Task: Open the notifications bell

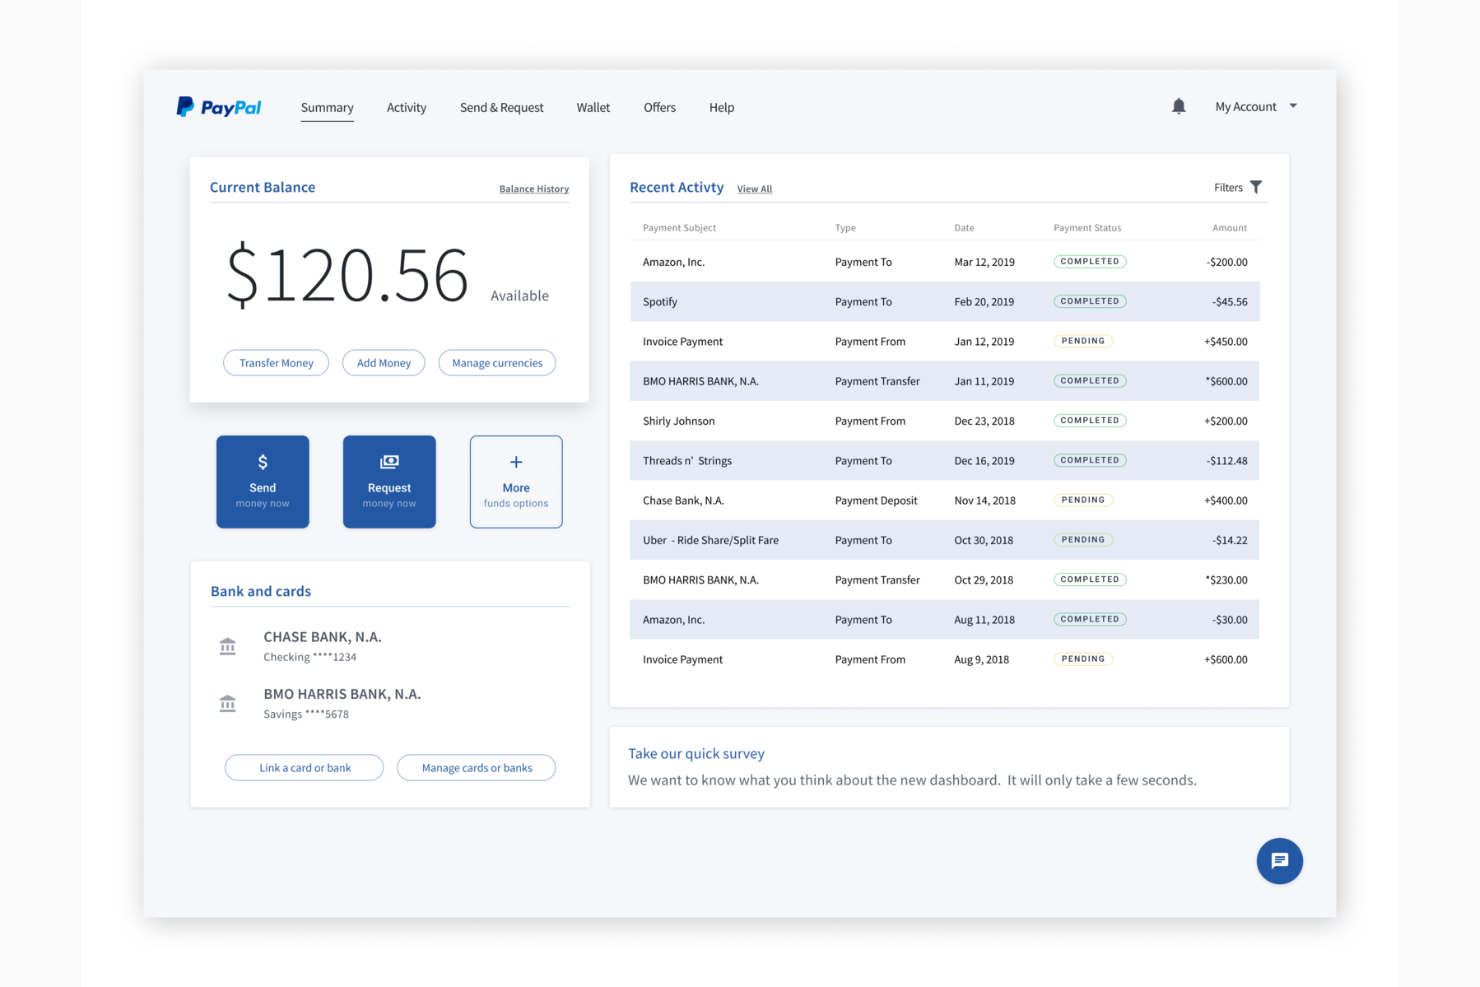Action: (x=1179, y=106)
